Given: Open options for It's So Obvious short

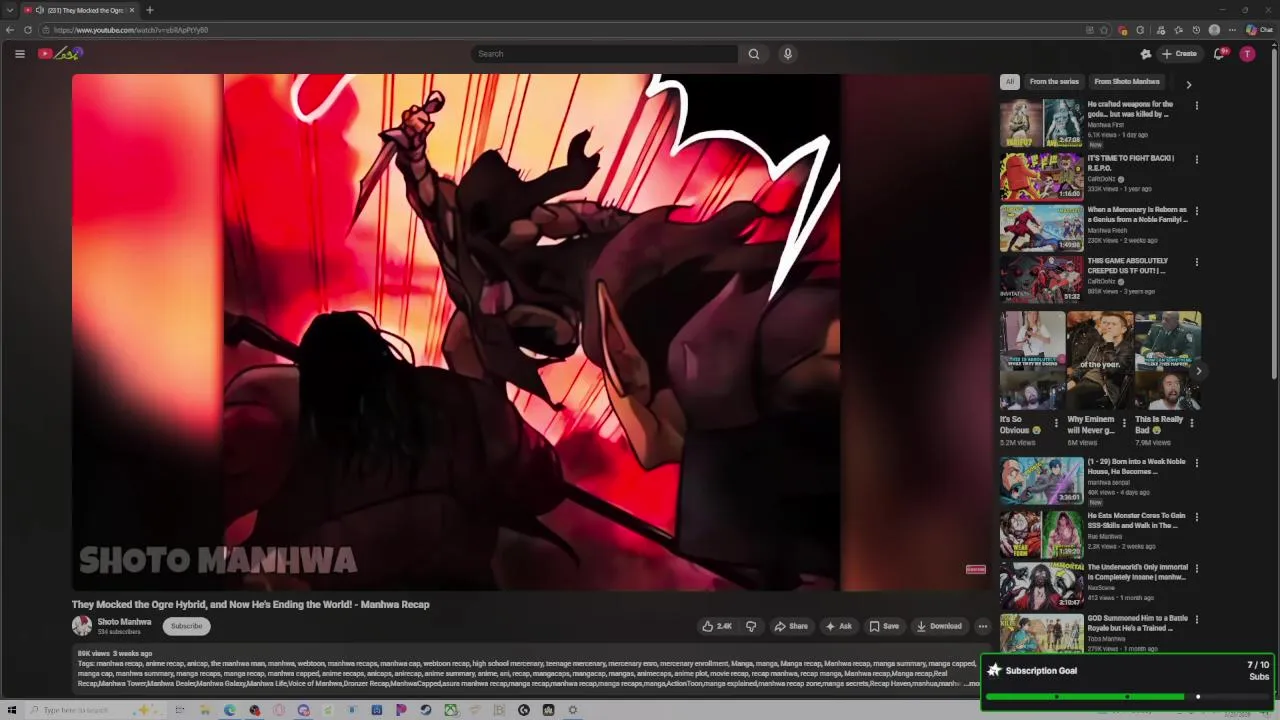Looking at the screenshot, I should [1056, 423].
